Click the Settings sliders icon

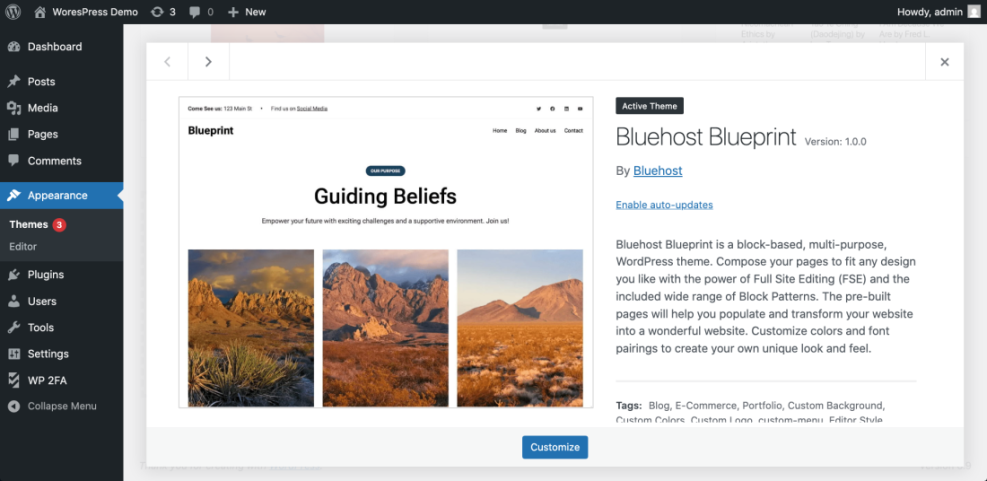point(14,354)
